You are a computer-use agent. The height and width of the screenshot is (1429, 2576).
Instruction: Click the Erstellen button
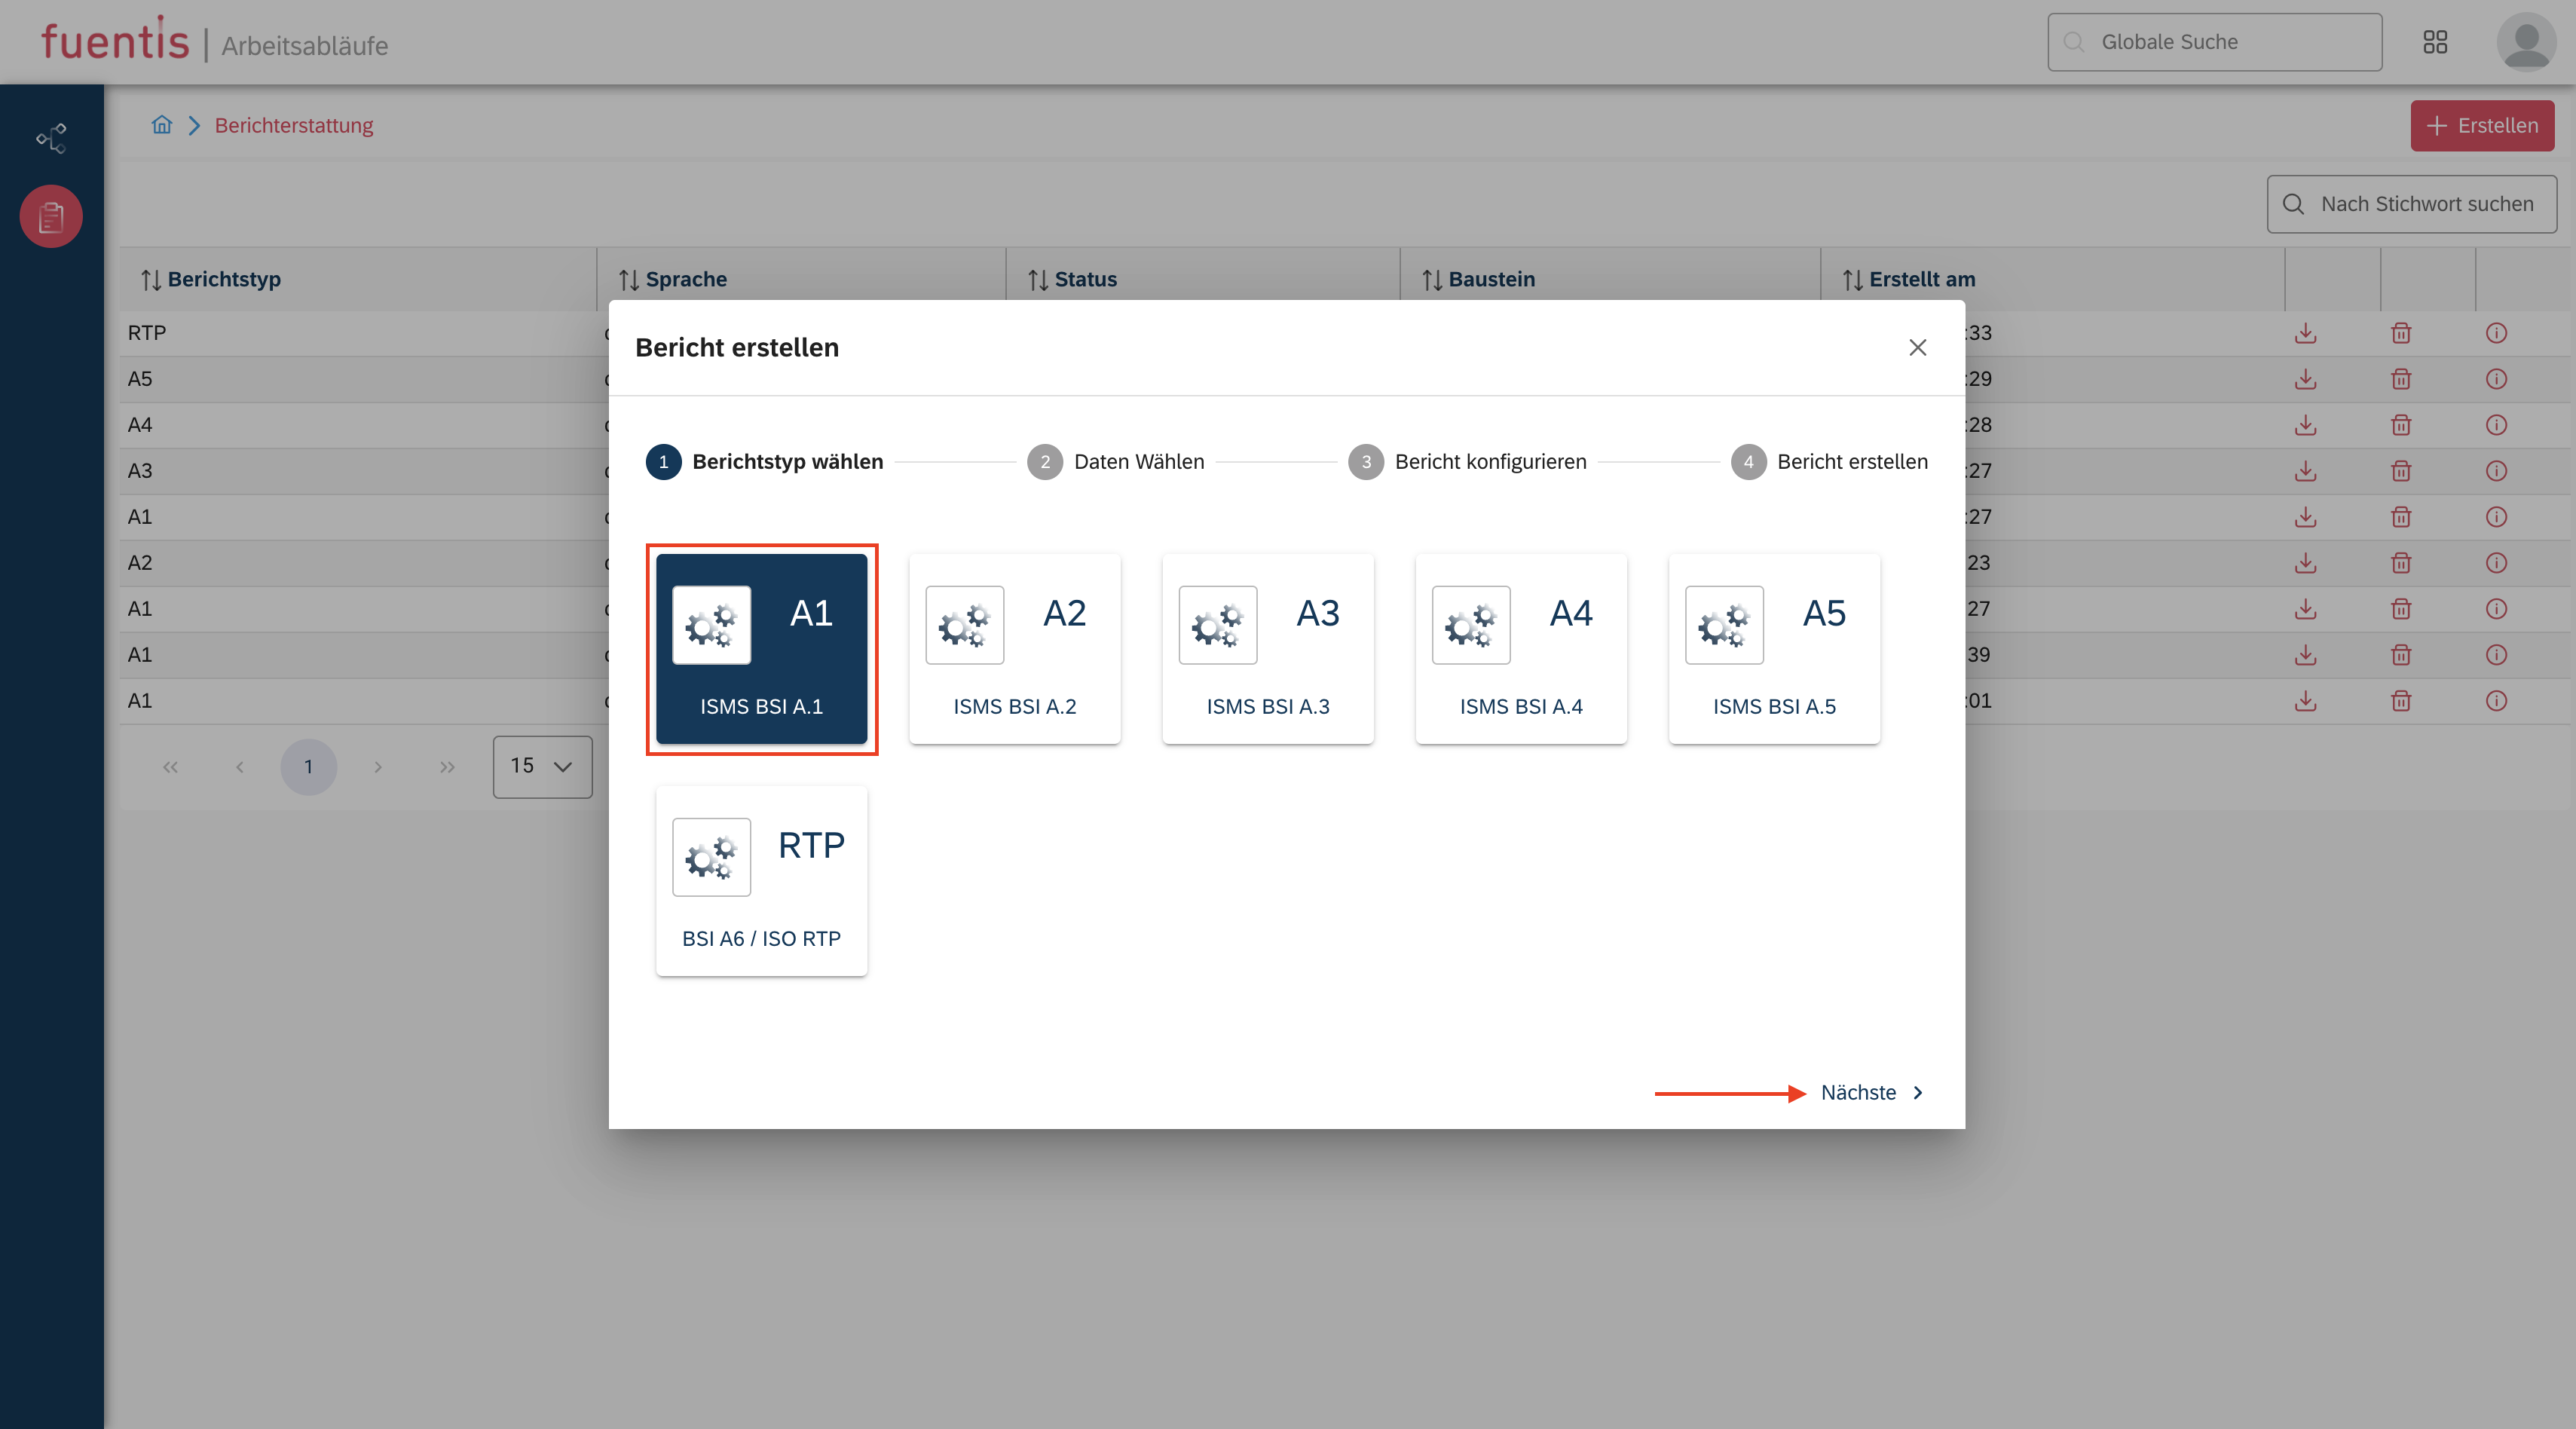pos(2482,126)
